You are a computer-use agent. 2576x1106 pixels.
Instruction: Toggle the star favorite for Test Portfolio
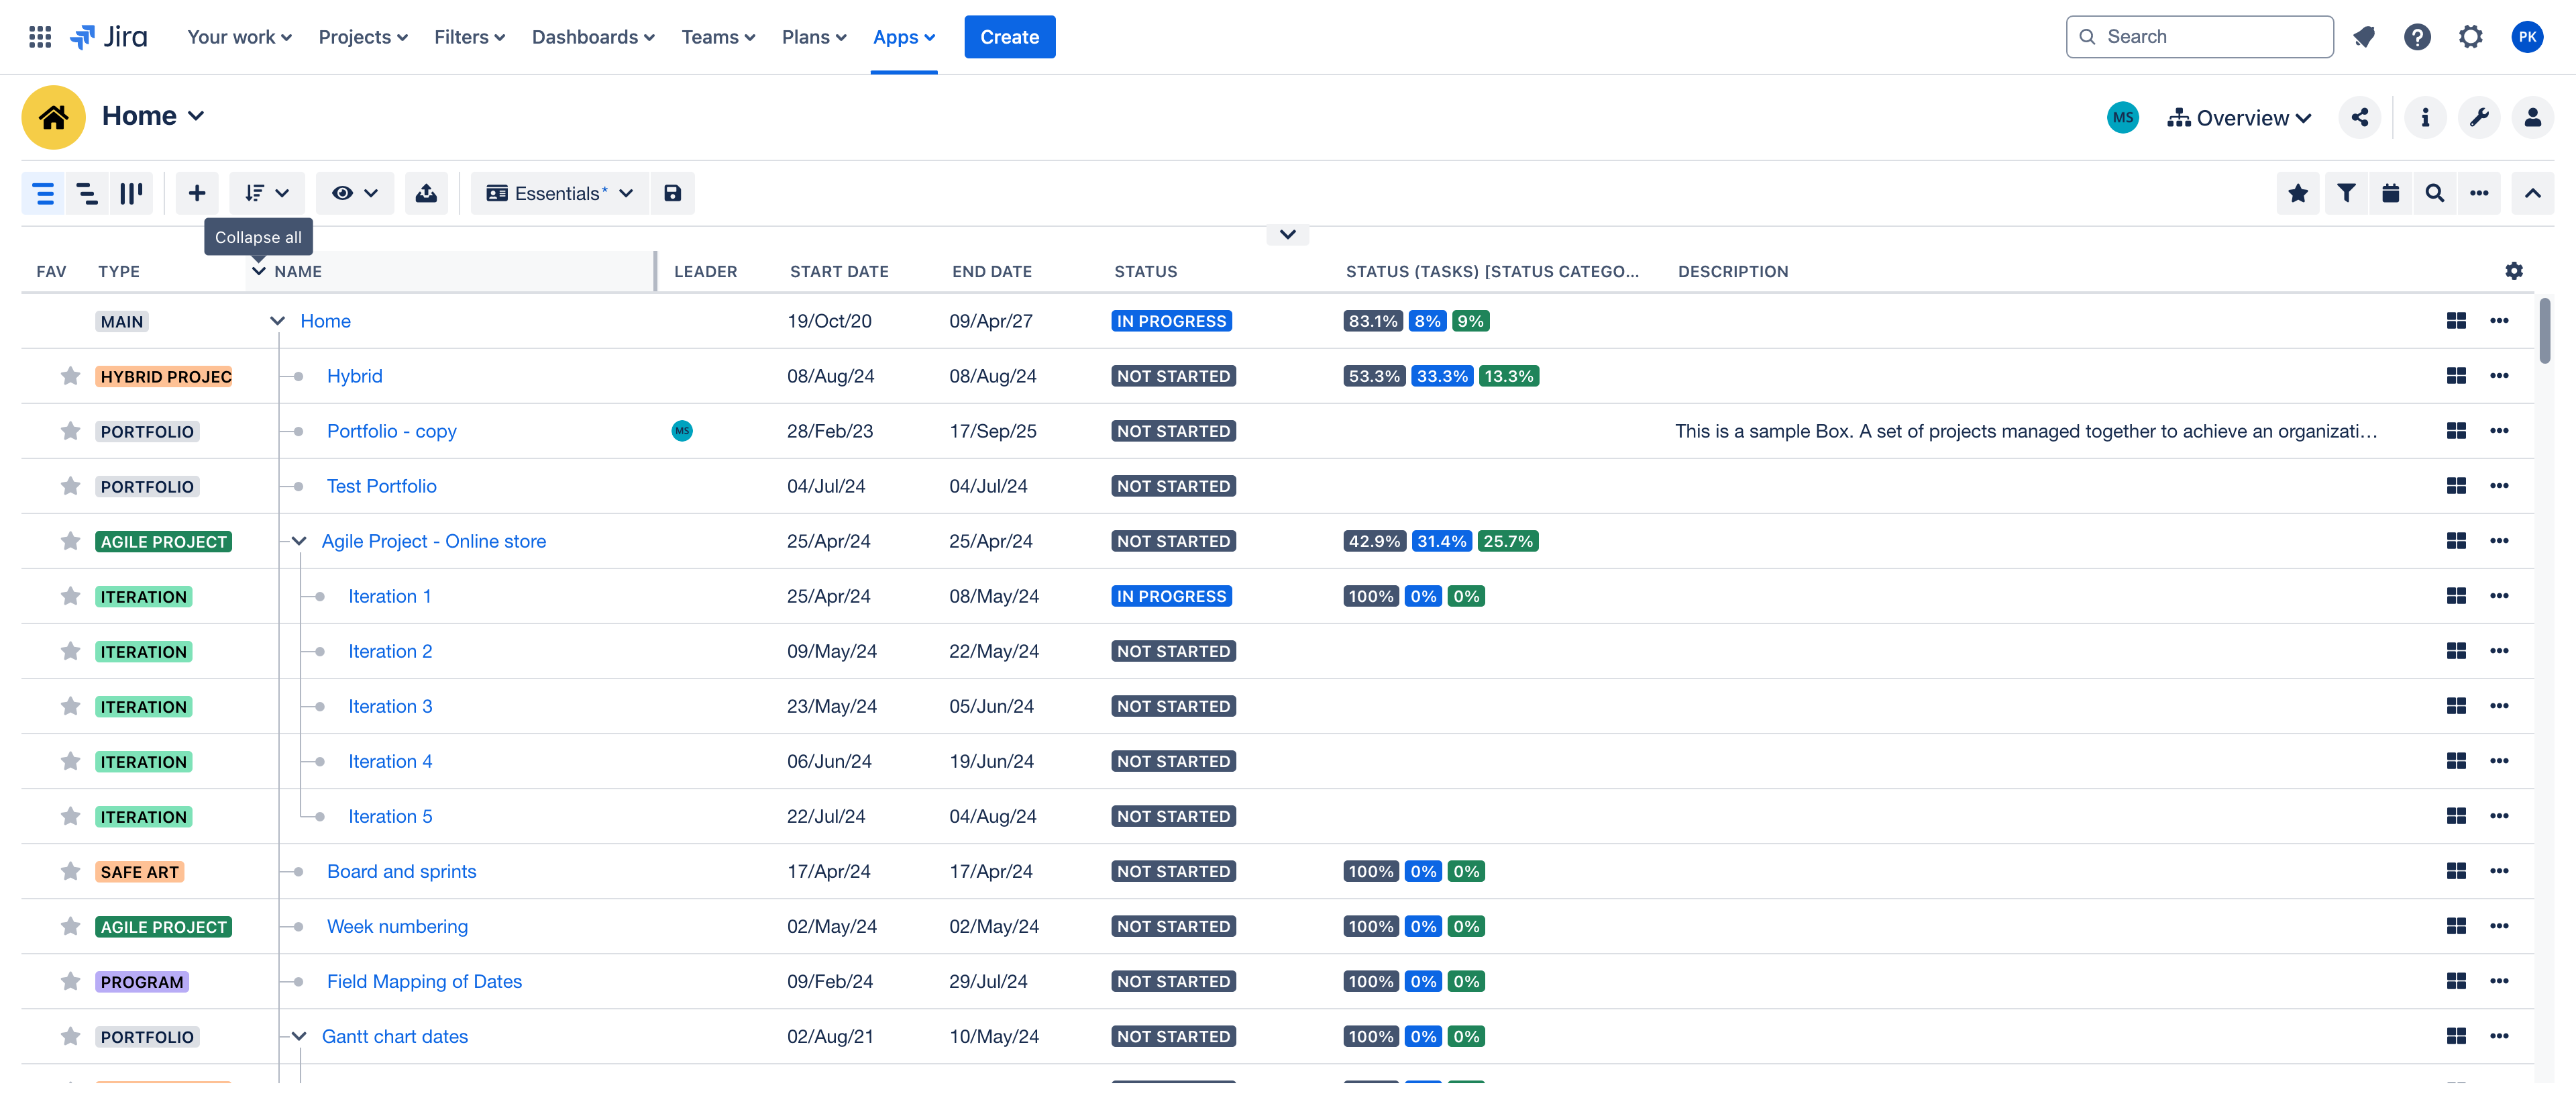click(x=67, y=485)
